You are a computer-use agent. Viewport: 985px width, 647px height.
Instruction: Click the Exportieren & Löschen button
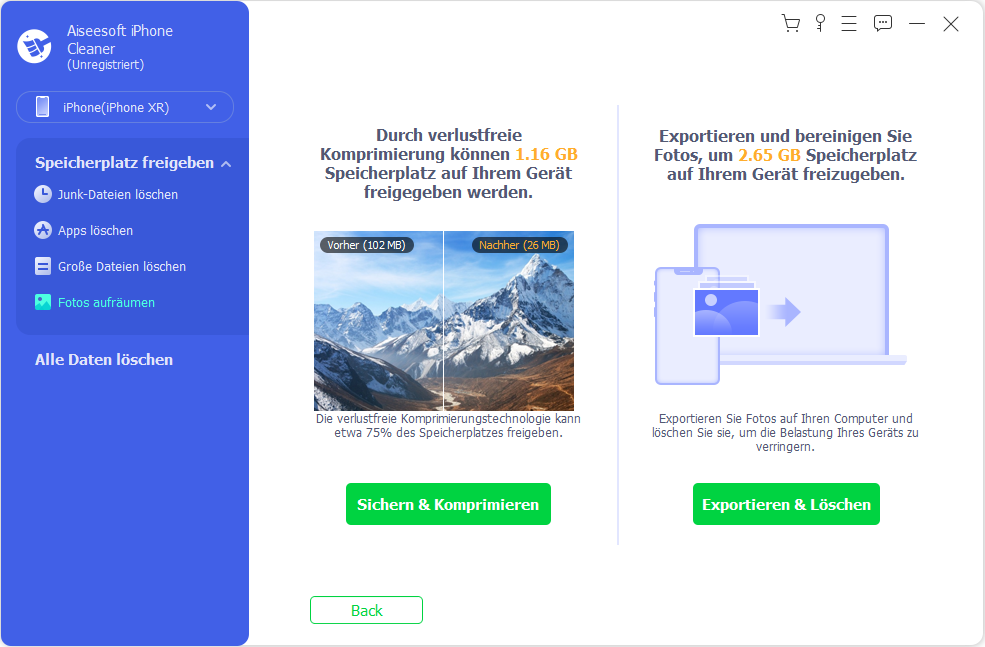[x=786, y=504]
